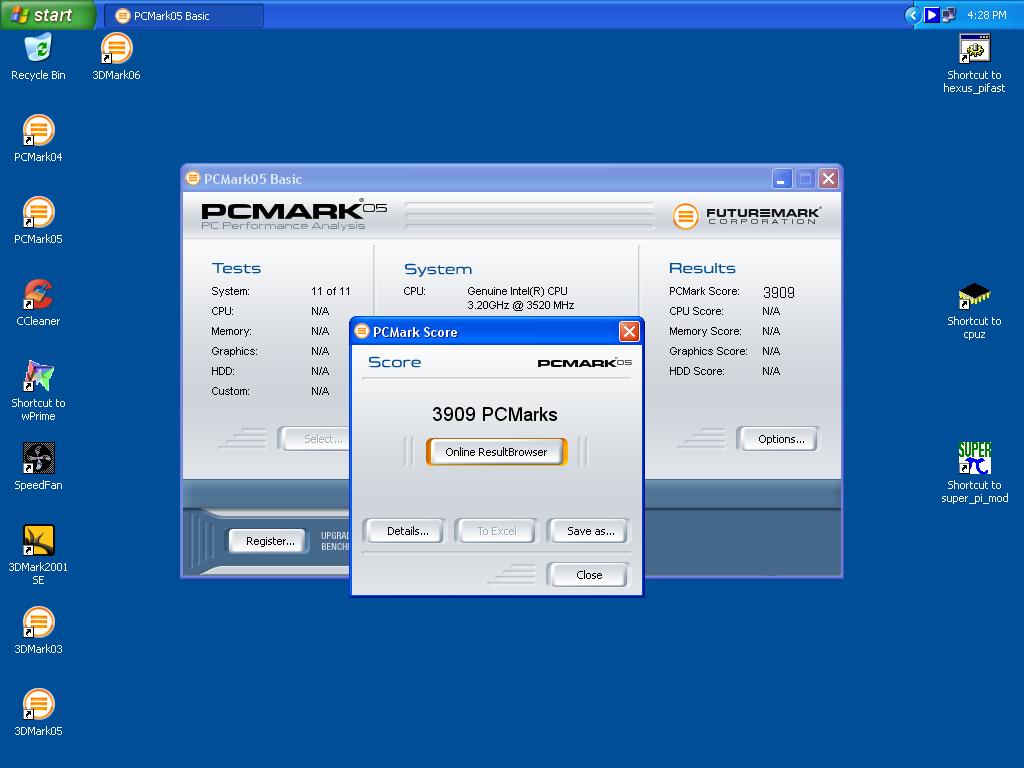Click the PCMark Score dialog title icon
Viewport: 1024px width, 768px height.
point(362,331)
